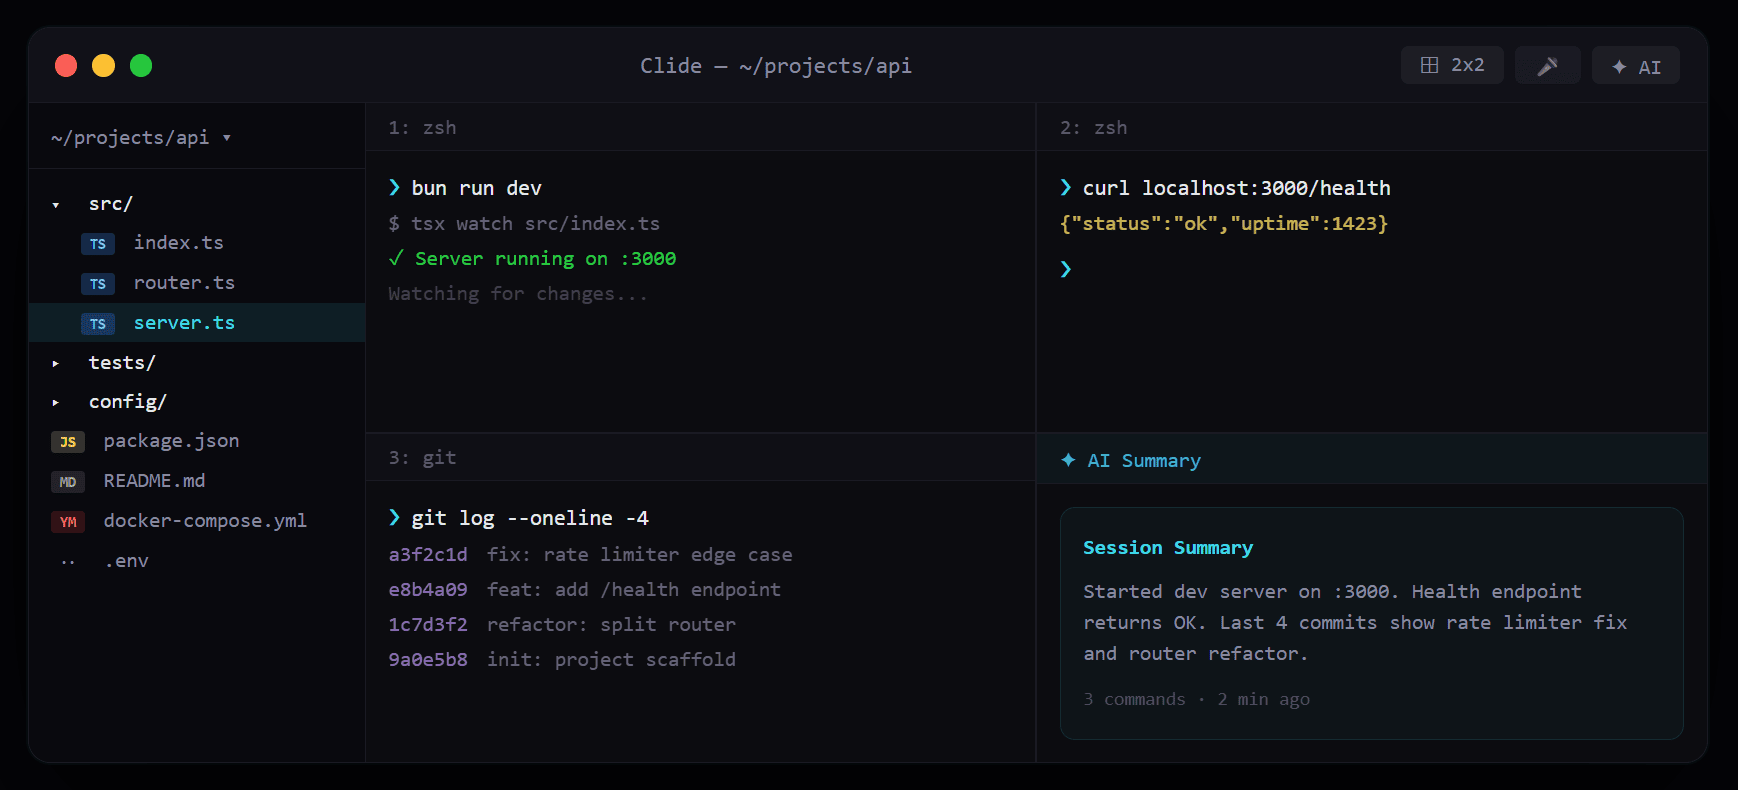Viewport: 1738px width, 790px height.
Task: Click the JS badge icon of package.json
Action: 68,442
